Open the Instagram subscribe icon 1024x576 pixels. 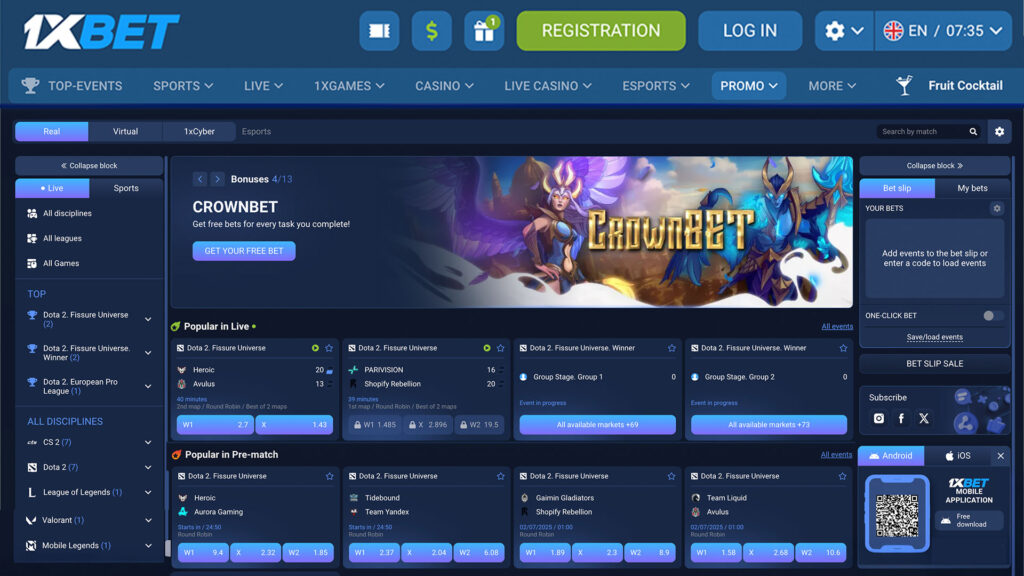(x=879, y=419)
